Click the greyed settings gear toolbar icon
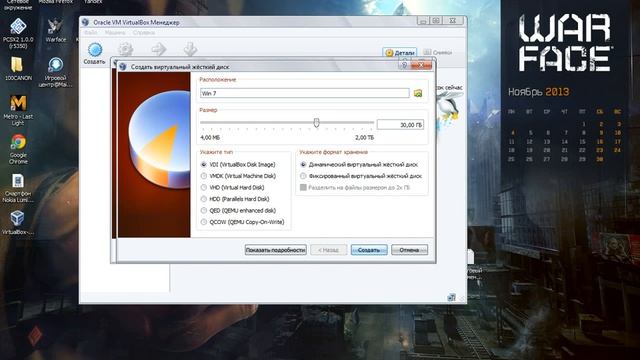The width and height of the screenshot is (640, 360). click(x=126, y=49)
